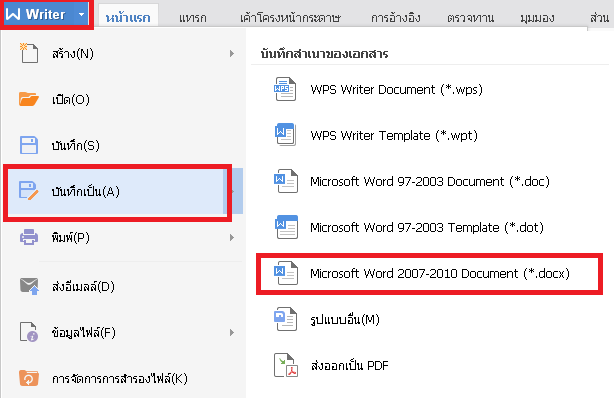This screenshot has width=614, height=398.
Task: Click the WPS document format icon
Action: point(285,89)
